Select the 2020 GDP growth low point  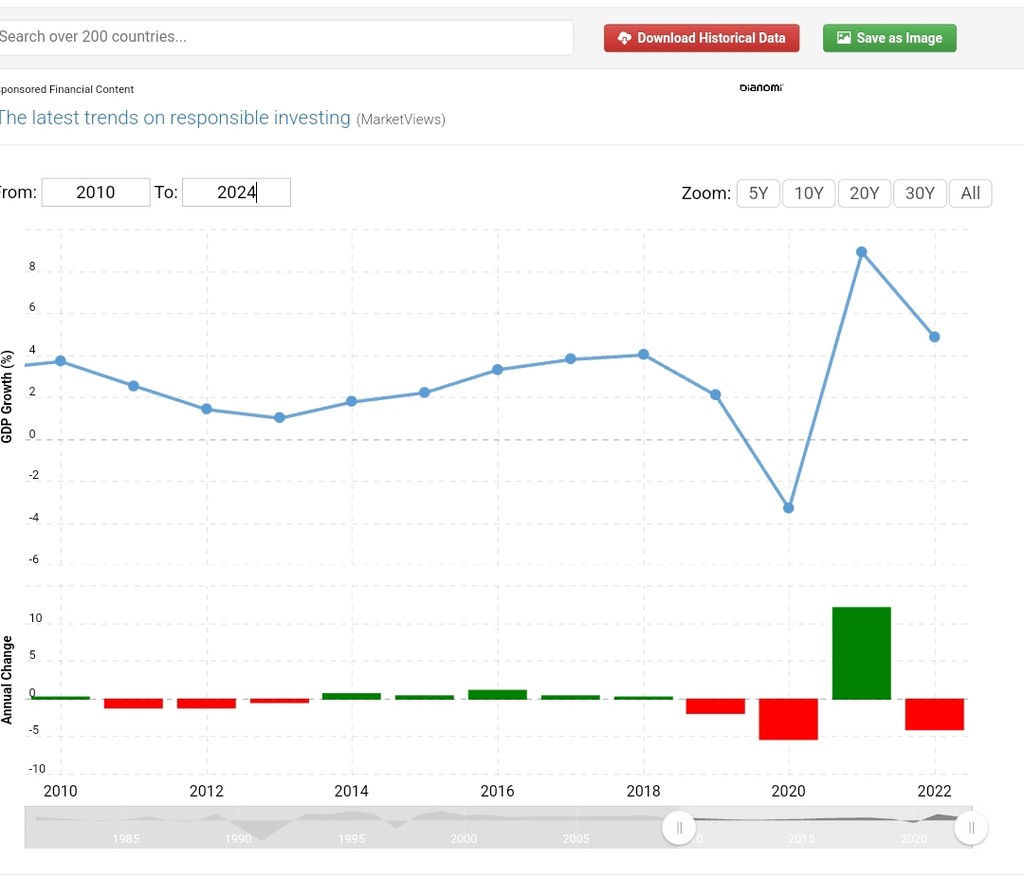pyautogui.click(x=788, y=508)
